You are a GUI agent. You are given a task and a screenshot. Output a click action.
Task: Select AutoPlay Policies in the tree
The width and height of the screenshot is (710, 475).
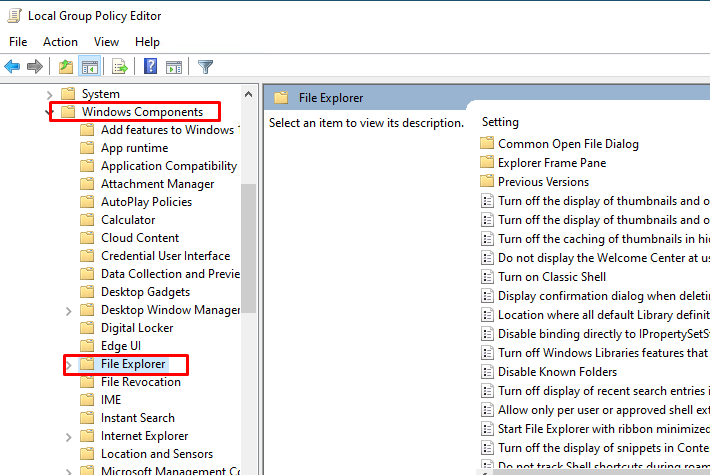pos(146,202)
